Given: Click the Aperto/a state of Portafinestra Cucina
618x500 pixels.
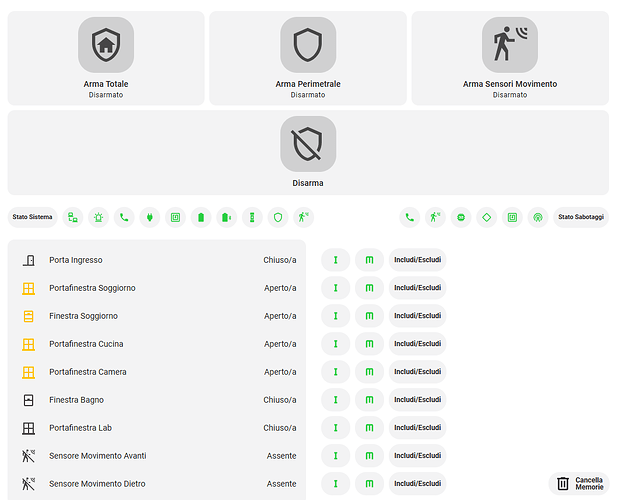Looking at the screenshot, I should [280, 344].
